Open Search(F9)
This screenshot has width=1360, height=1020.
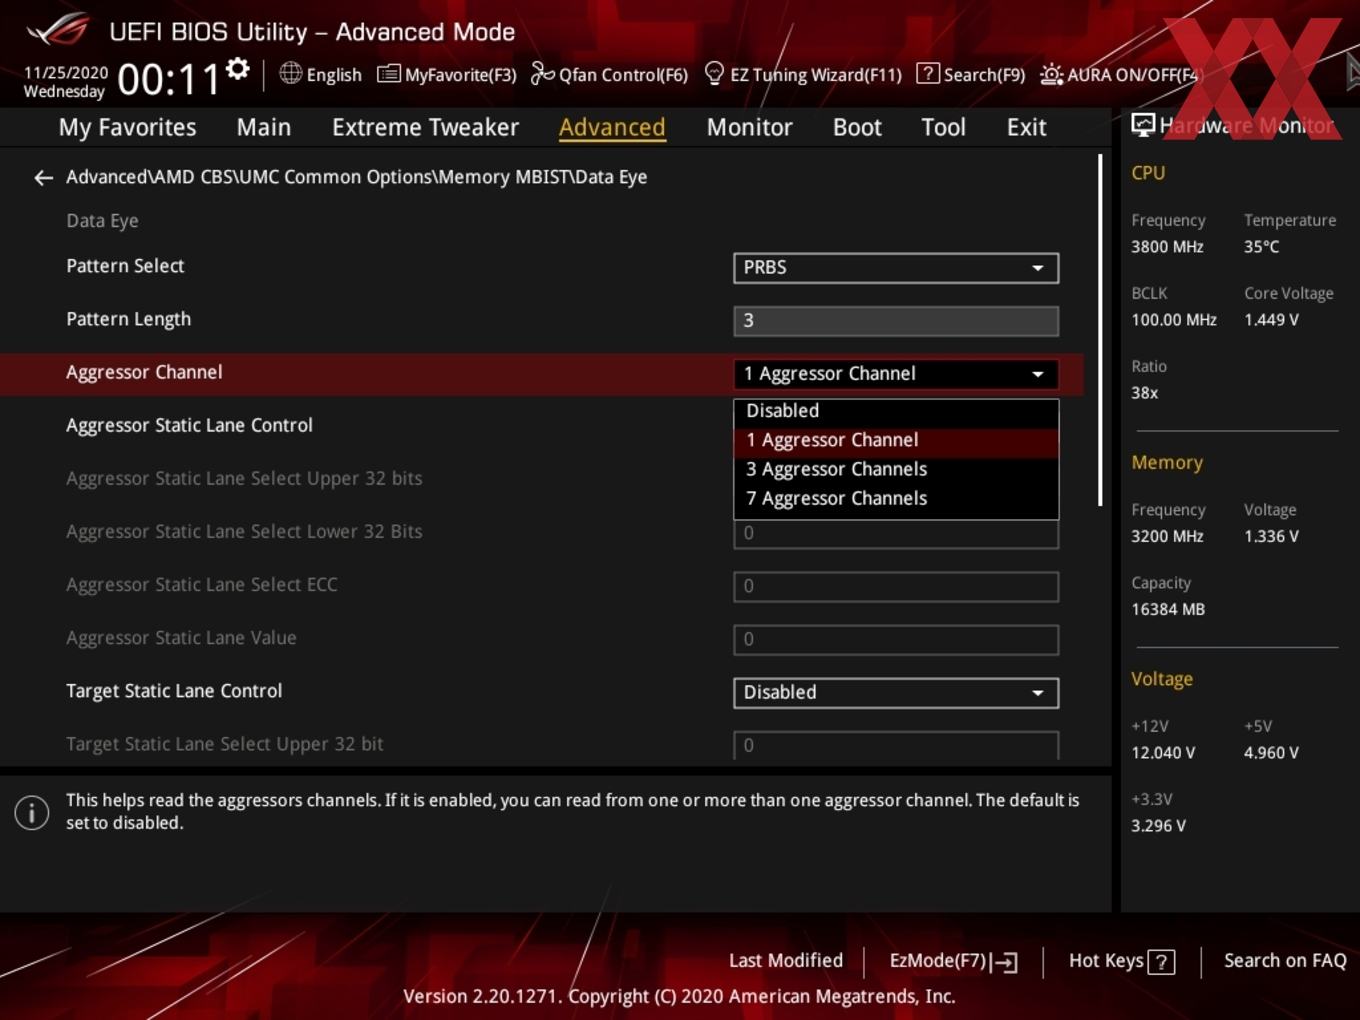click(x=971, y=75)
